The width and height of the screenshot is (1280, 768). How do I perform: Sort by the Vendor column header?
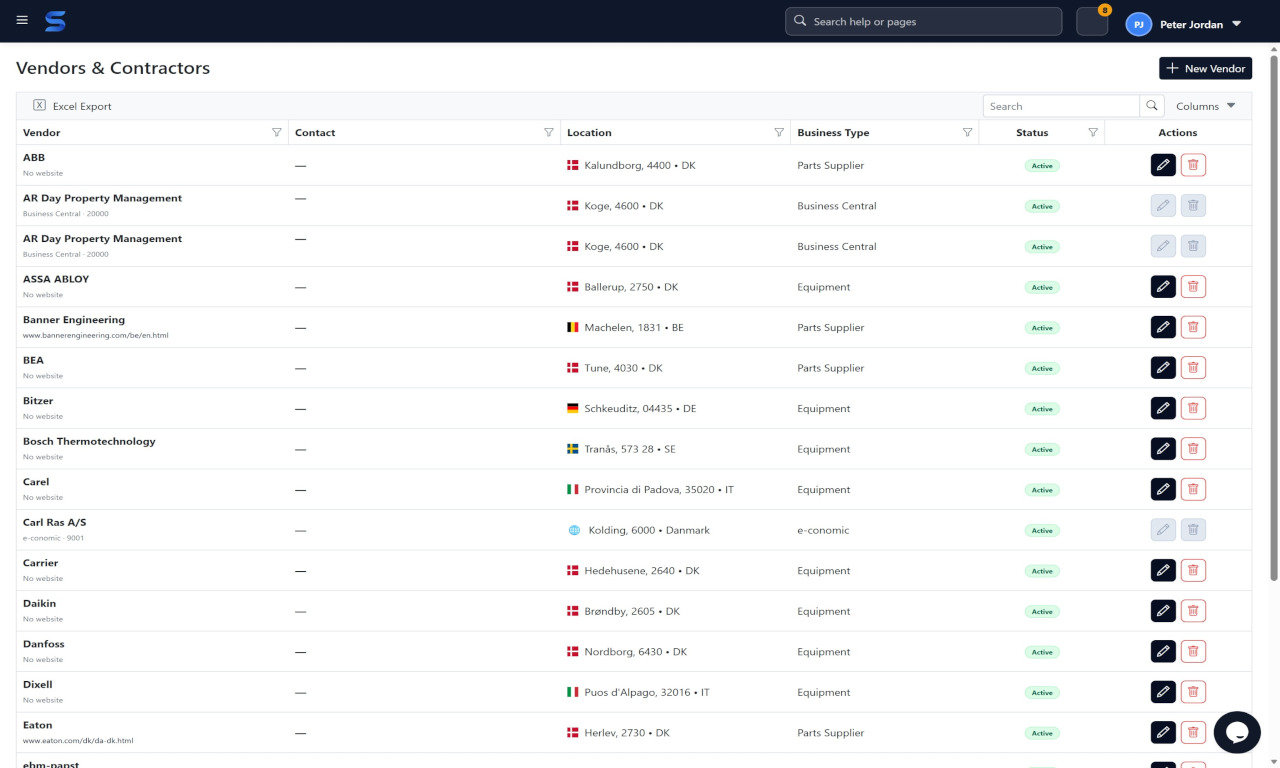click(x=42, y=132)
